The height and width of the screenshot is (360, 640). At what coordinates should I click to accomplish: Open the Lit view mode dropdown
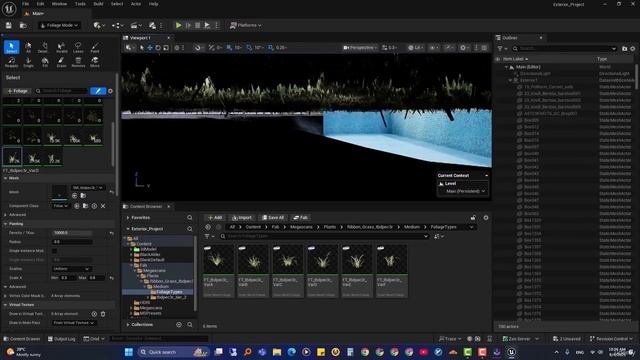tap(415, 48)
